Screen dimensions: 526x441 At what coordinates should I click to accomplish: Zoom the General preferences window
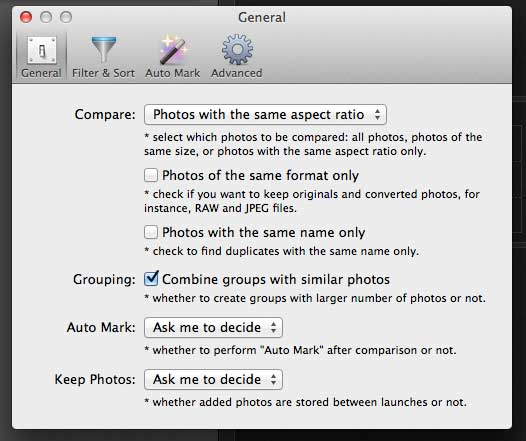66,17
